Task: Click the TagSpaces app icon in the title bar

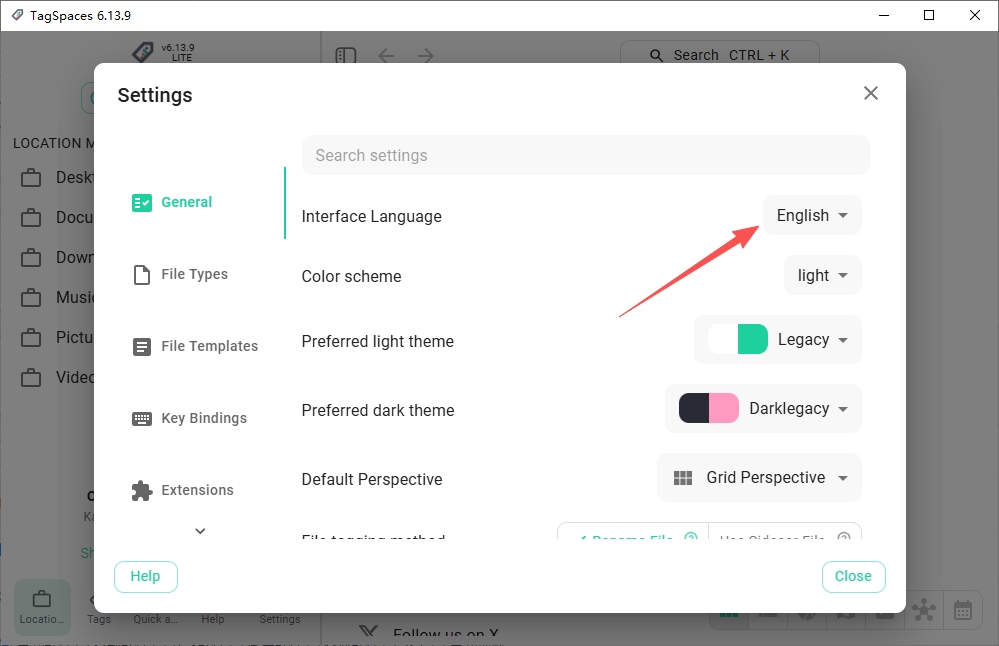Action: [x=17, y=15]
